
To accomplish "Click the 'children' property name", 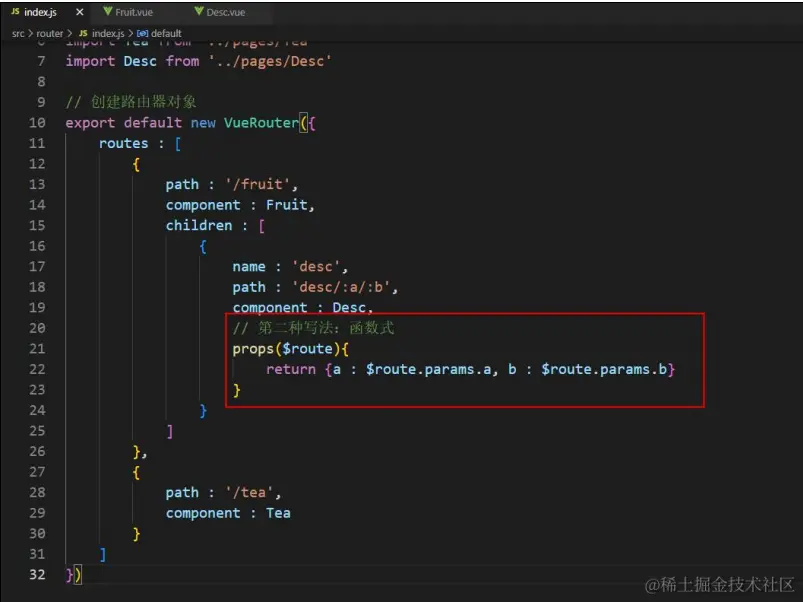I will pos(199,225).
